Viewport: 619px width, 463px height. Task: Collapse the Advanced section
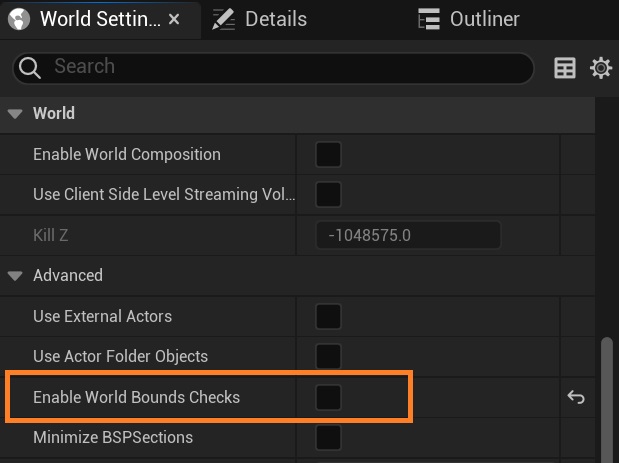point(15,275)
